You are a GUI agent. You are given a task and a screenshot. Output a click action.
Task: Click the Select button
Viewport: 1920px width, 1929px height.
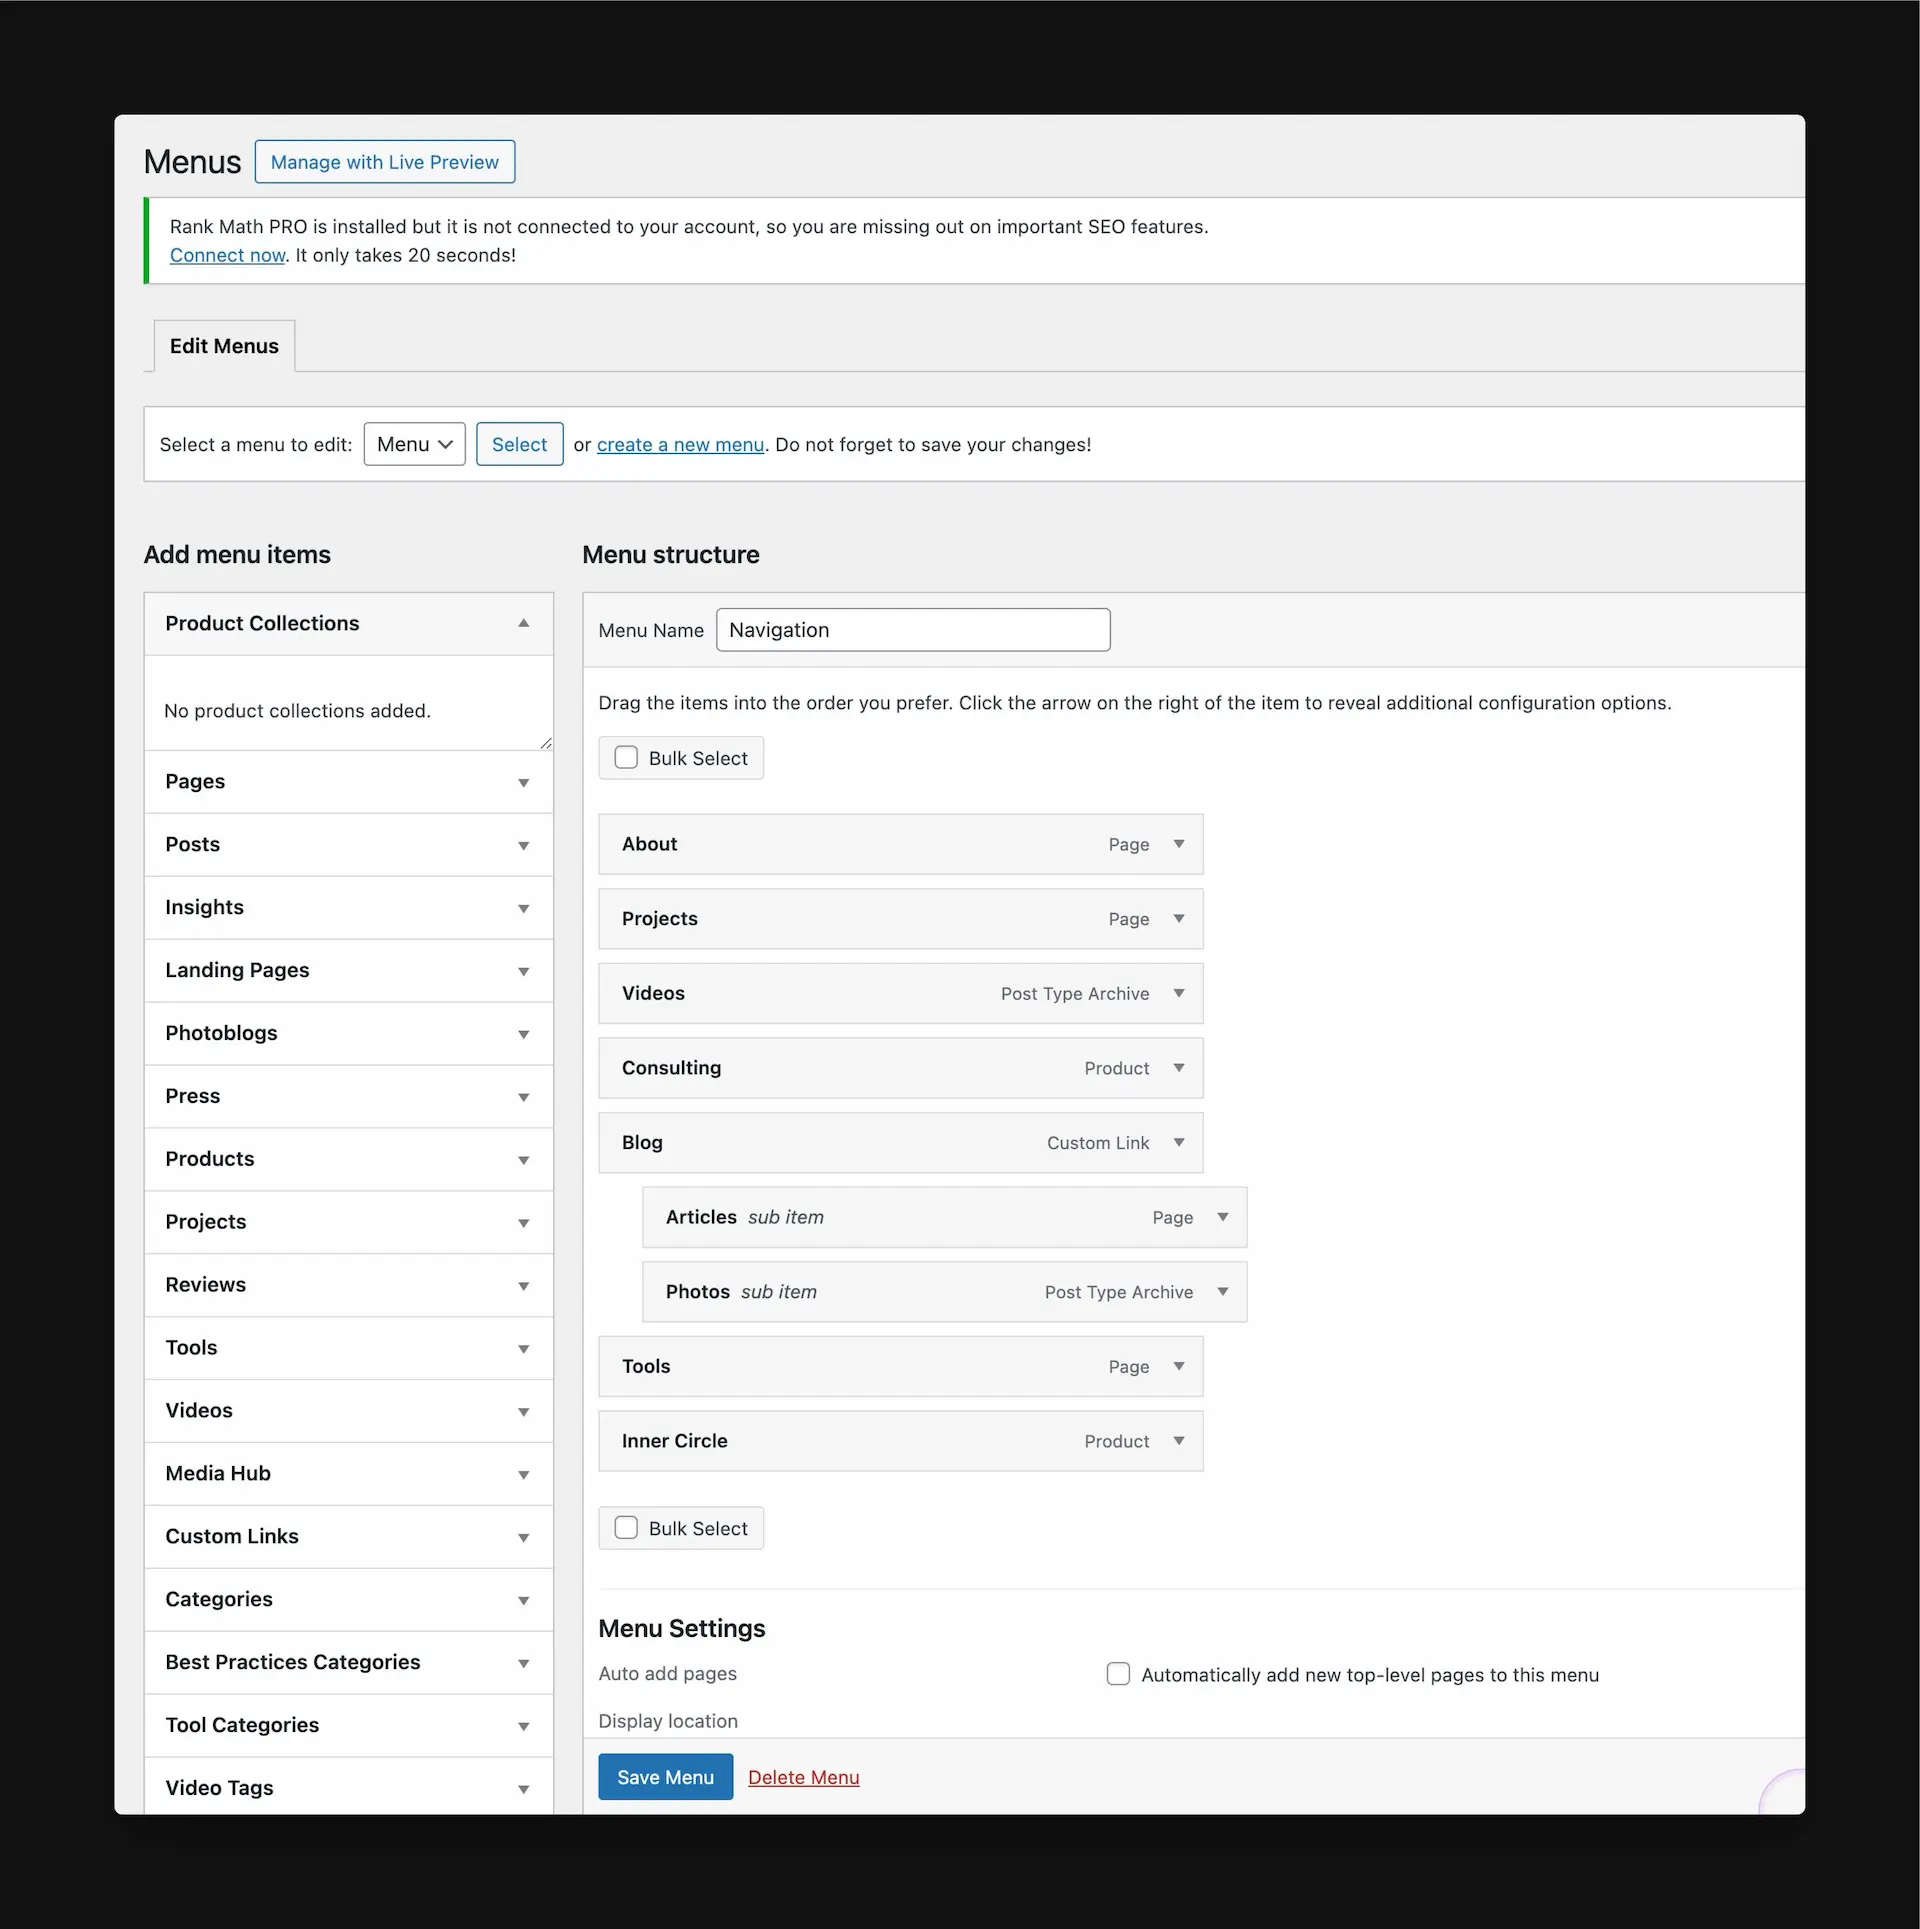point(519,444)
